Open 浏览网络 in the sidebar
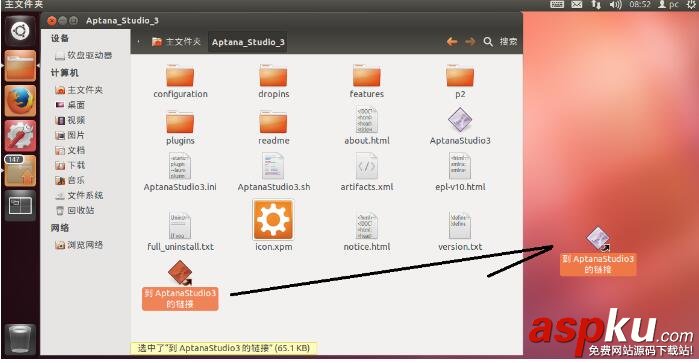 tap(79, 245)
